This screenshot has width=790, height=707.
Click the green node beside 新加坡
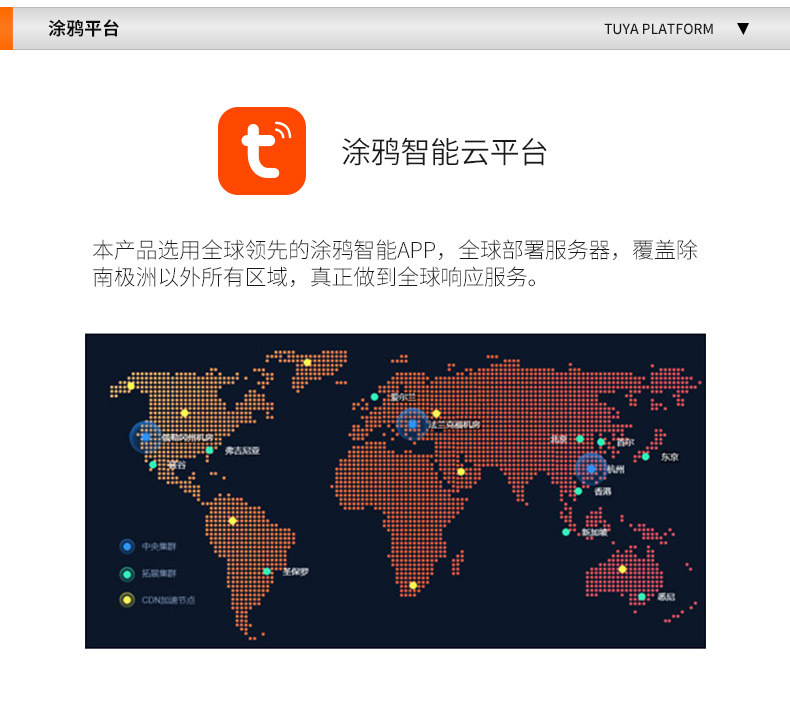566,532
